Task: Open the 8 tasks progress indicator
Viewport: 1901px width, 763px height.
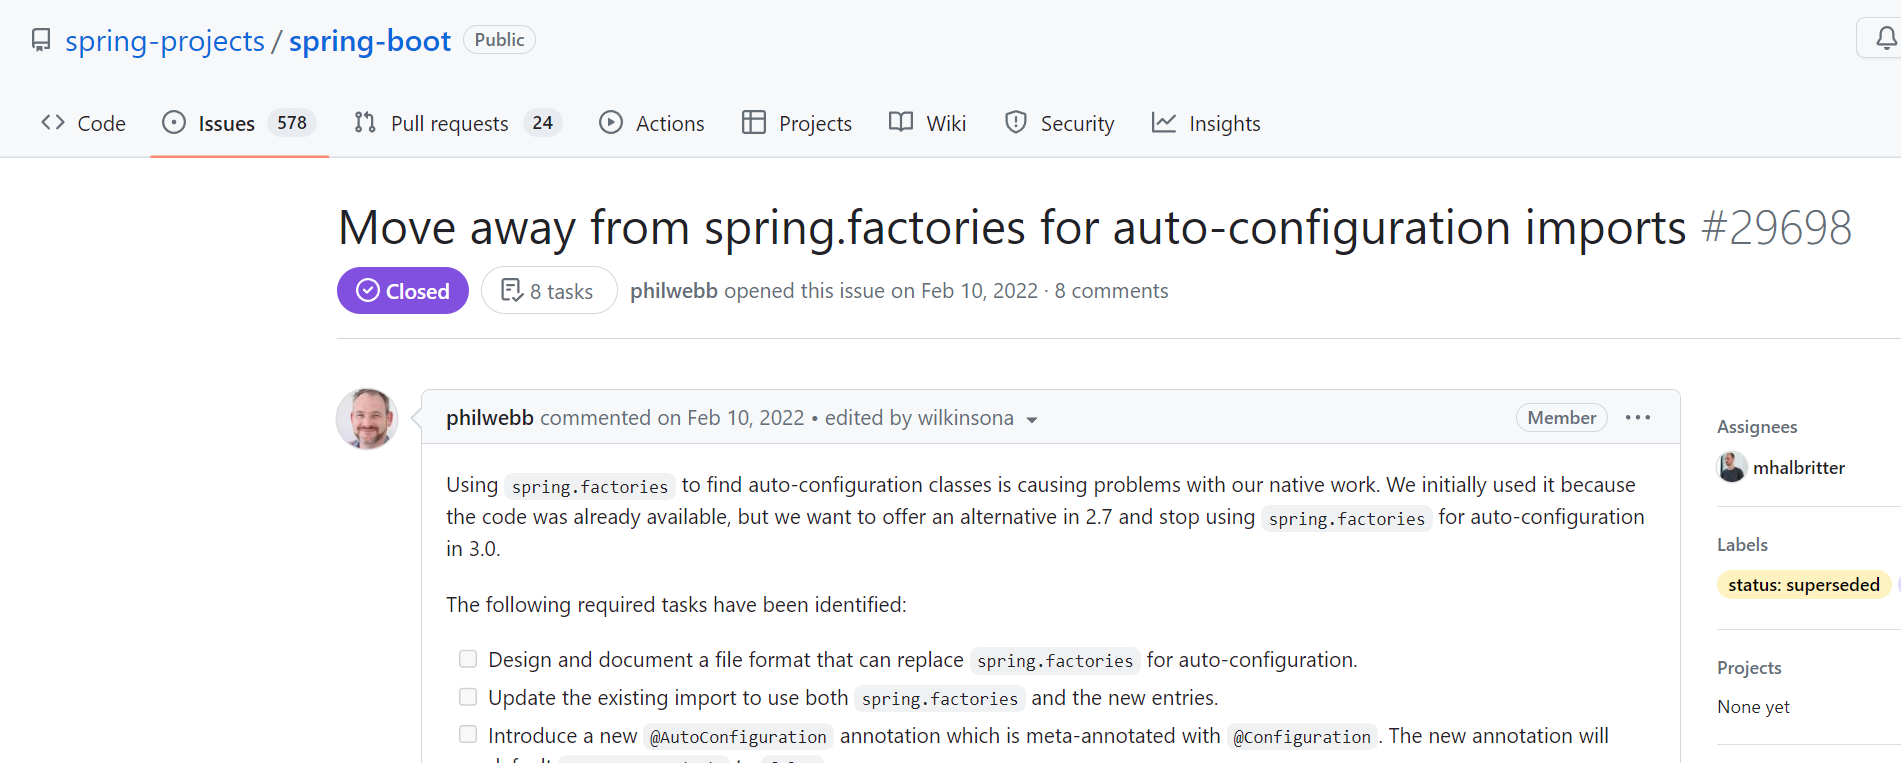Action: [548, 291]
